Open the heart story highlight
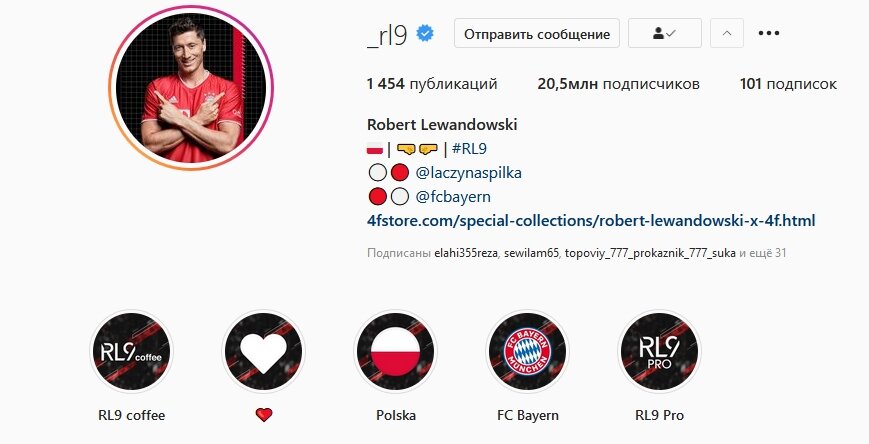 (x=263, y=351)
